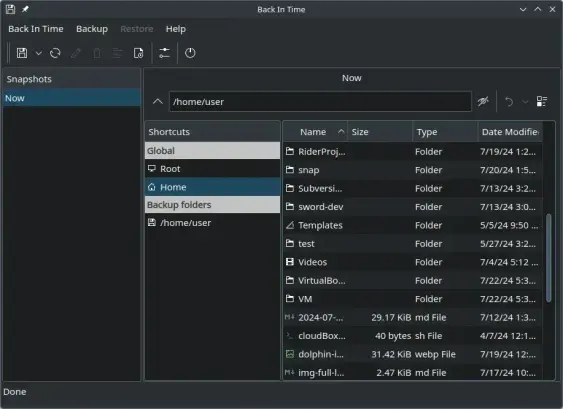Select the /home/user backup folder shortcut
The image size is (563, 409).
tap(213, 223)
